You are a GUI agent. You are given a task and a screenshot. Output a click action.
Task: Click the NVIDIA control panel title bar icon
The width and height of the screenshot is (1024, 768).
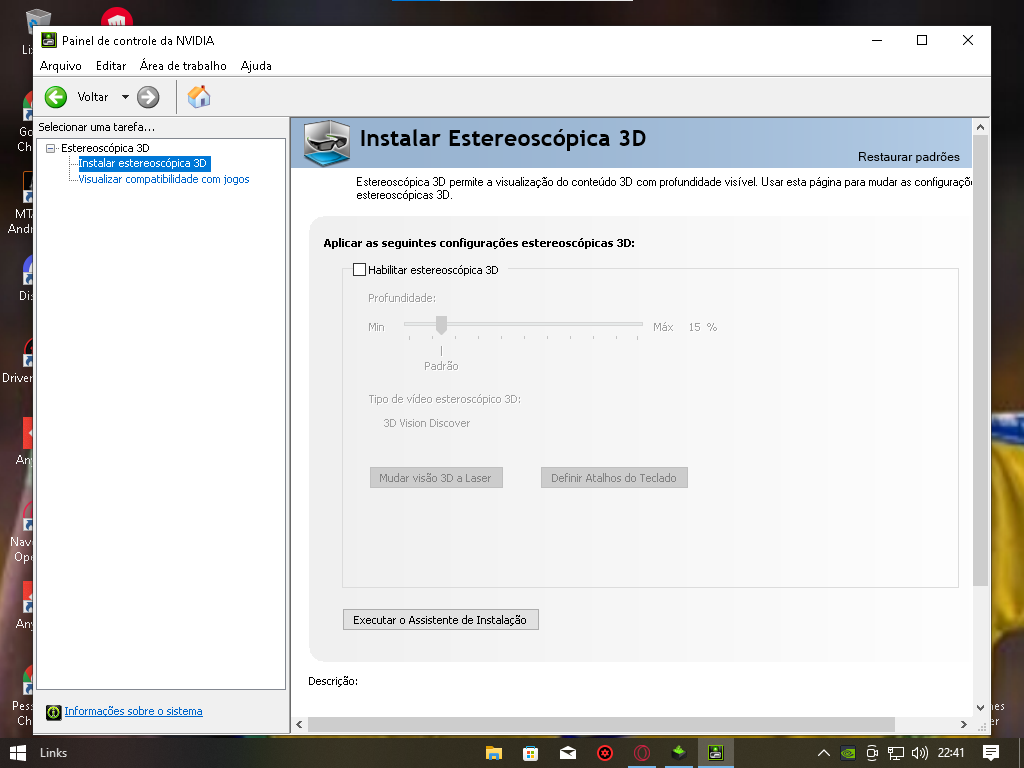click(x=49, y=40)
